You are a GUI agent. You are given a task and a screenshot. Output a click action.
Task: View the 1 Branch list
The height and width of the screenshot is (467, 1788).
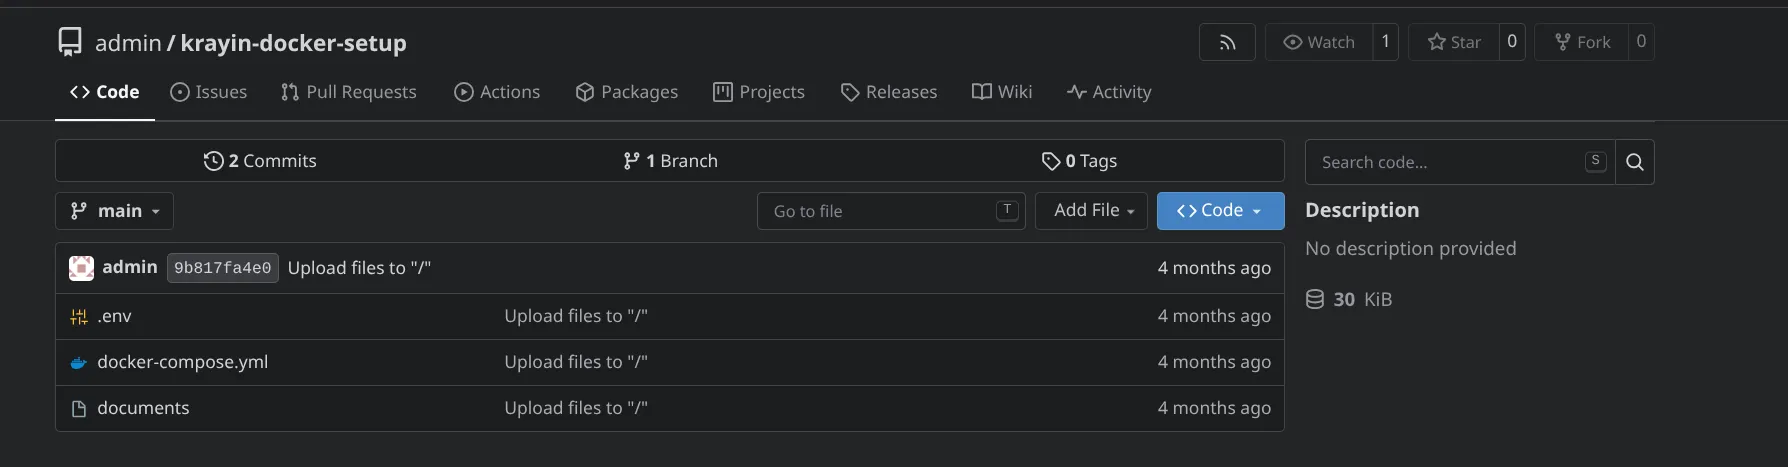tap(670, 161)
